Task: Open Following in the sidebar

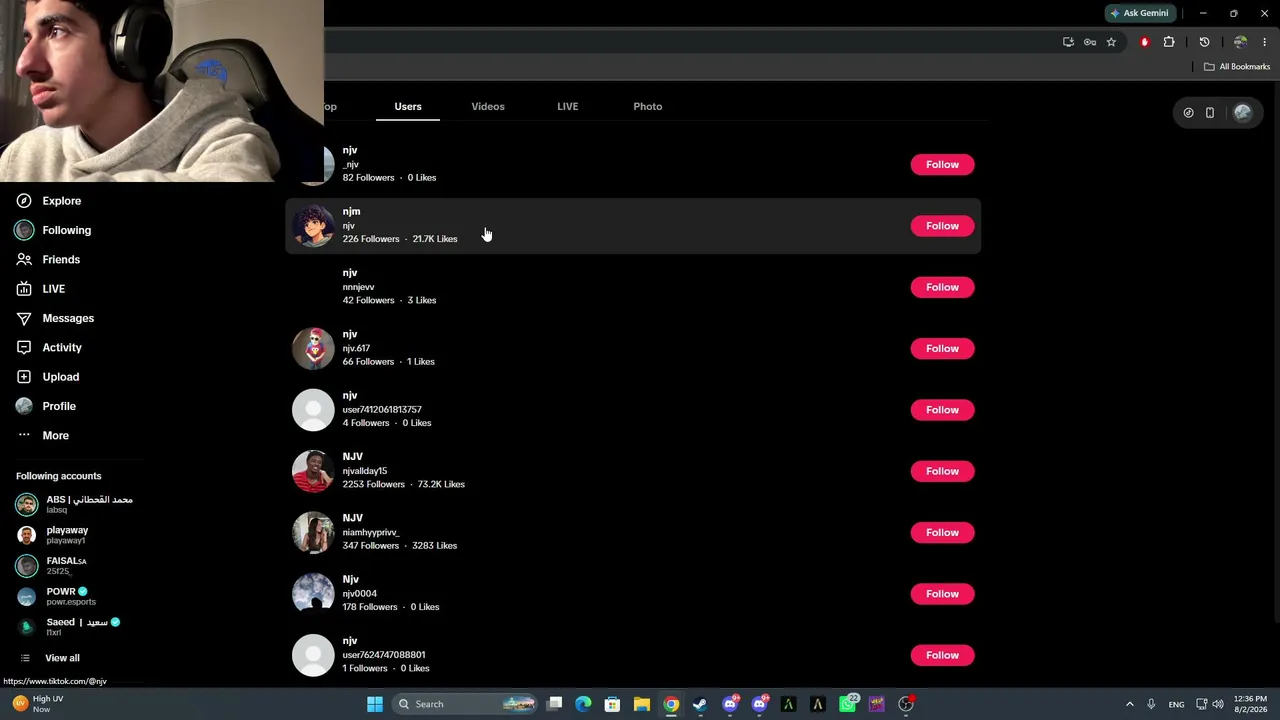Action: point(53,230)
